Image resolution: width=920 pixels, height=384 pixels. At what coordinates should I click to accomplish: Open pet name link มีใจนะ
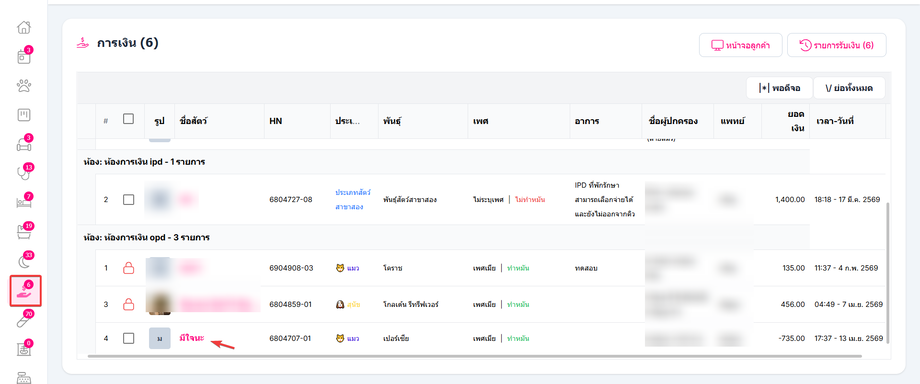[x=192, y=338]
